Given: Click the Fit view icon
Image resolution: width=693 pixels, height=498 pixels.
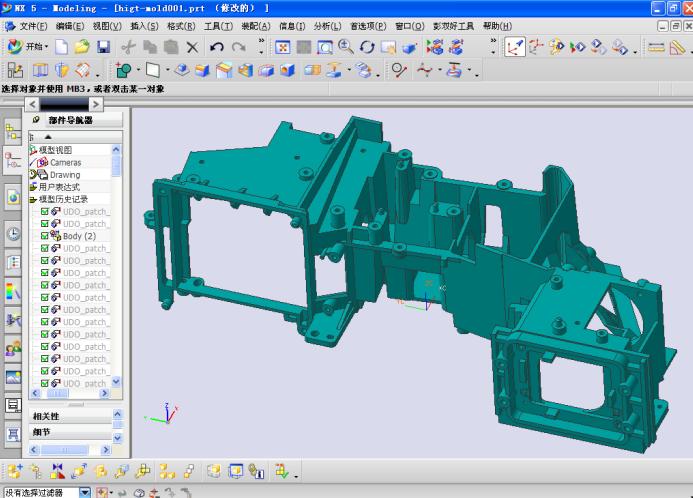Looking at the screenshot, I should (282, 47).
